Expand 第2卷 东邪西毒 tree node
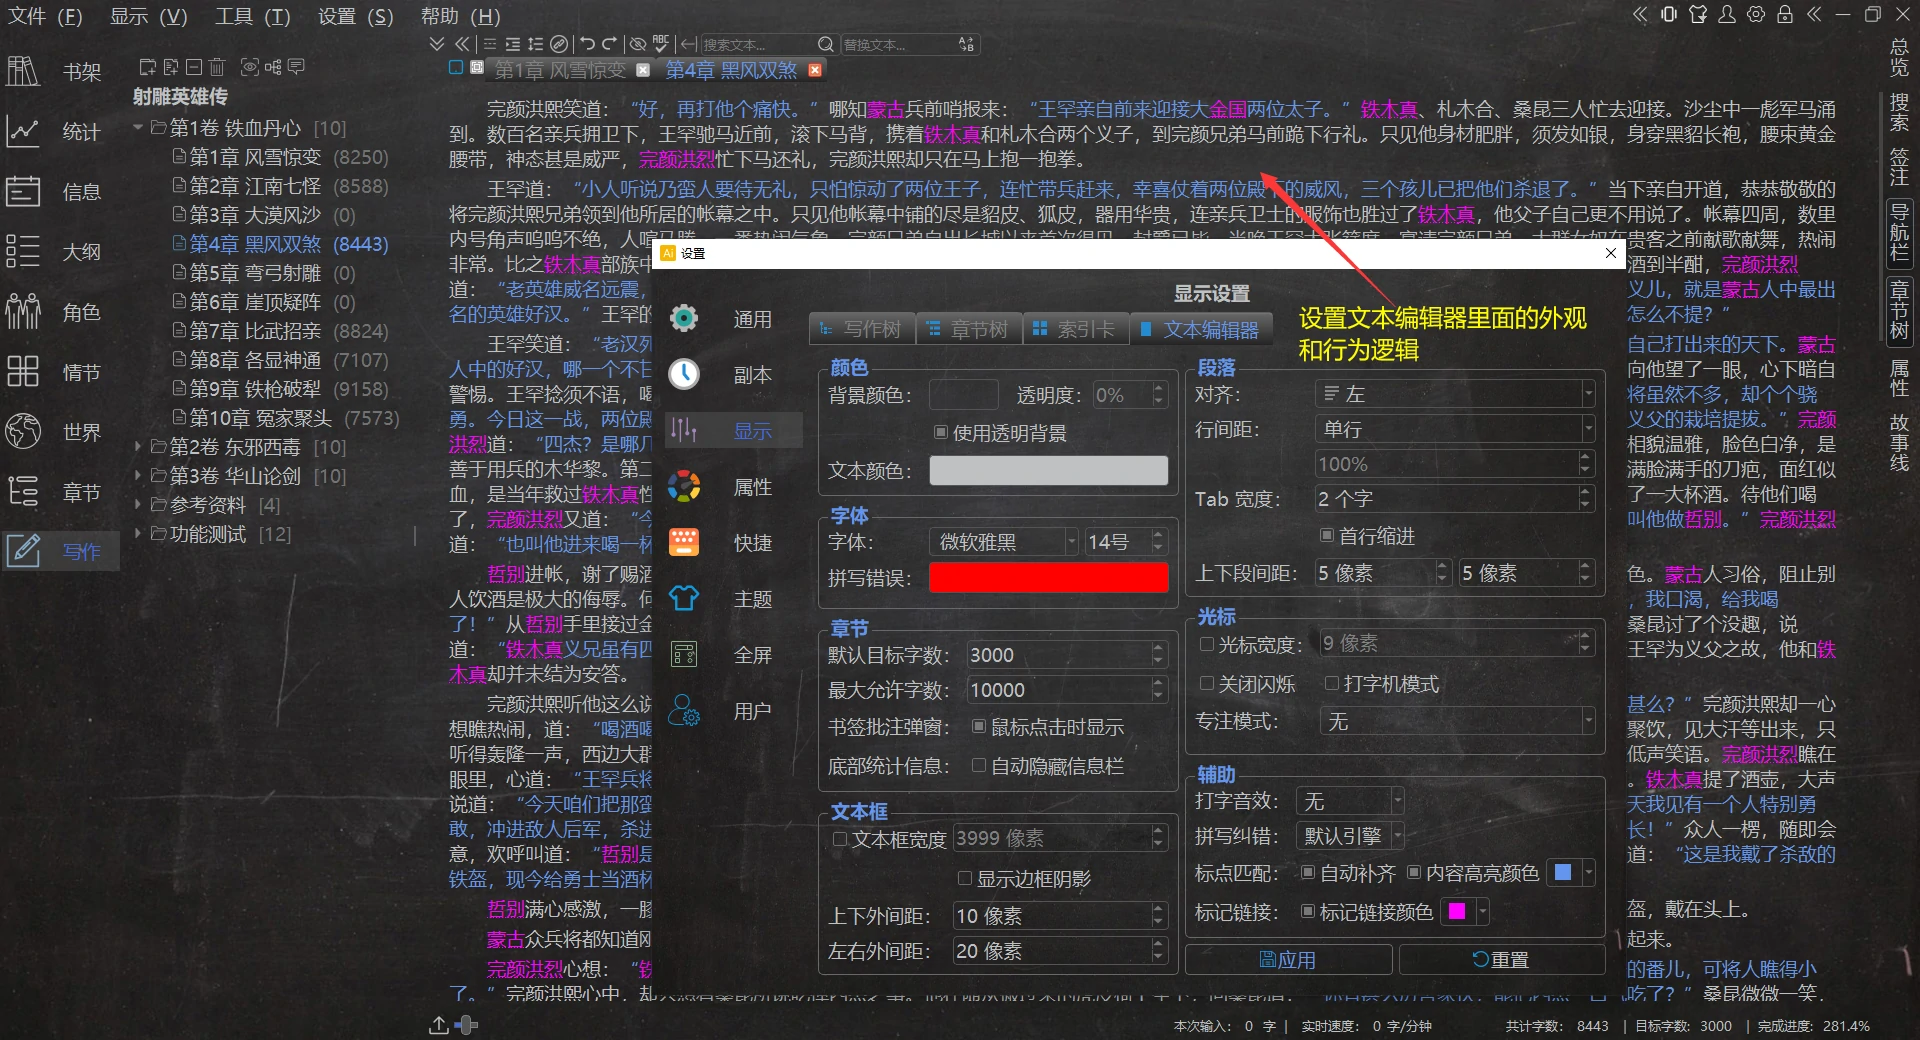 point(138,447)
